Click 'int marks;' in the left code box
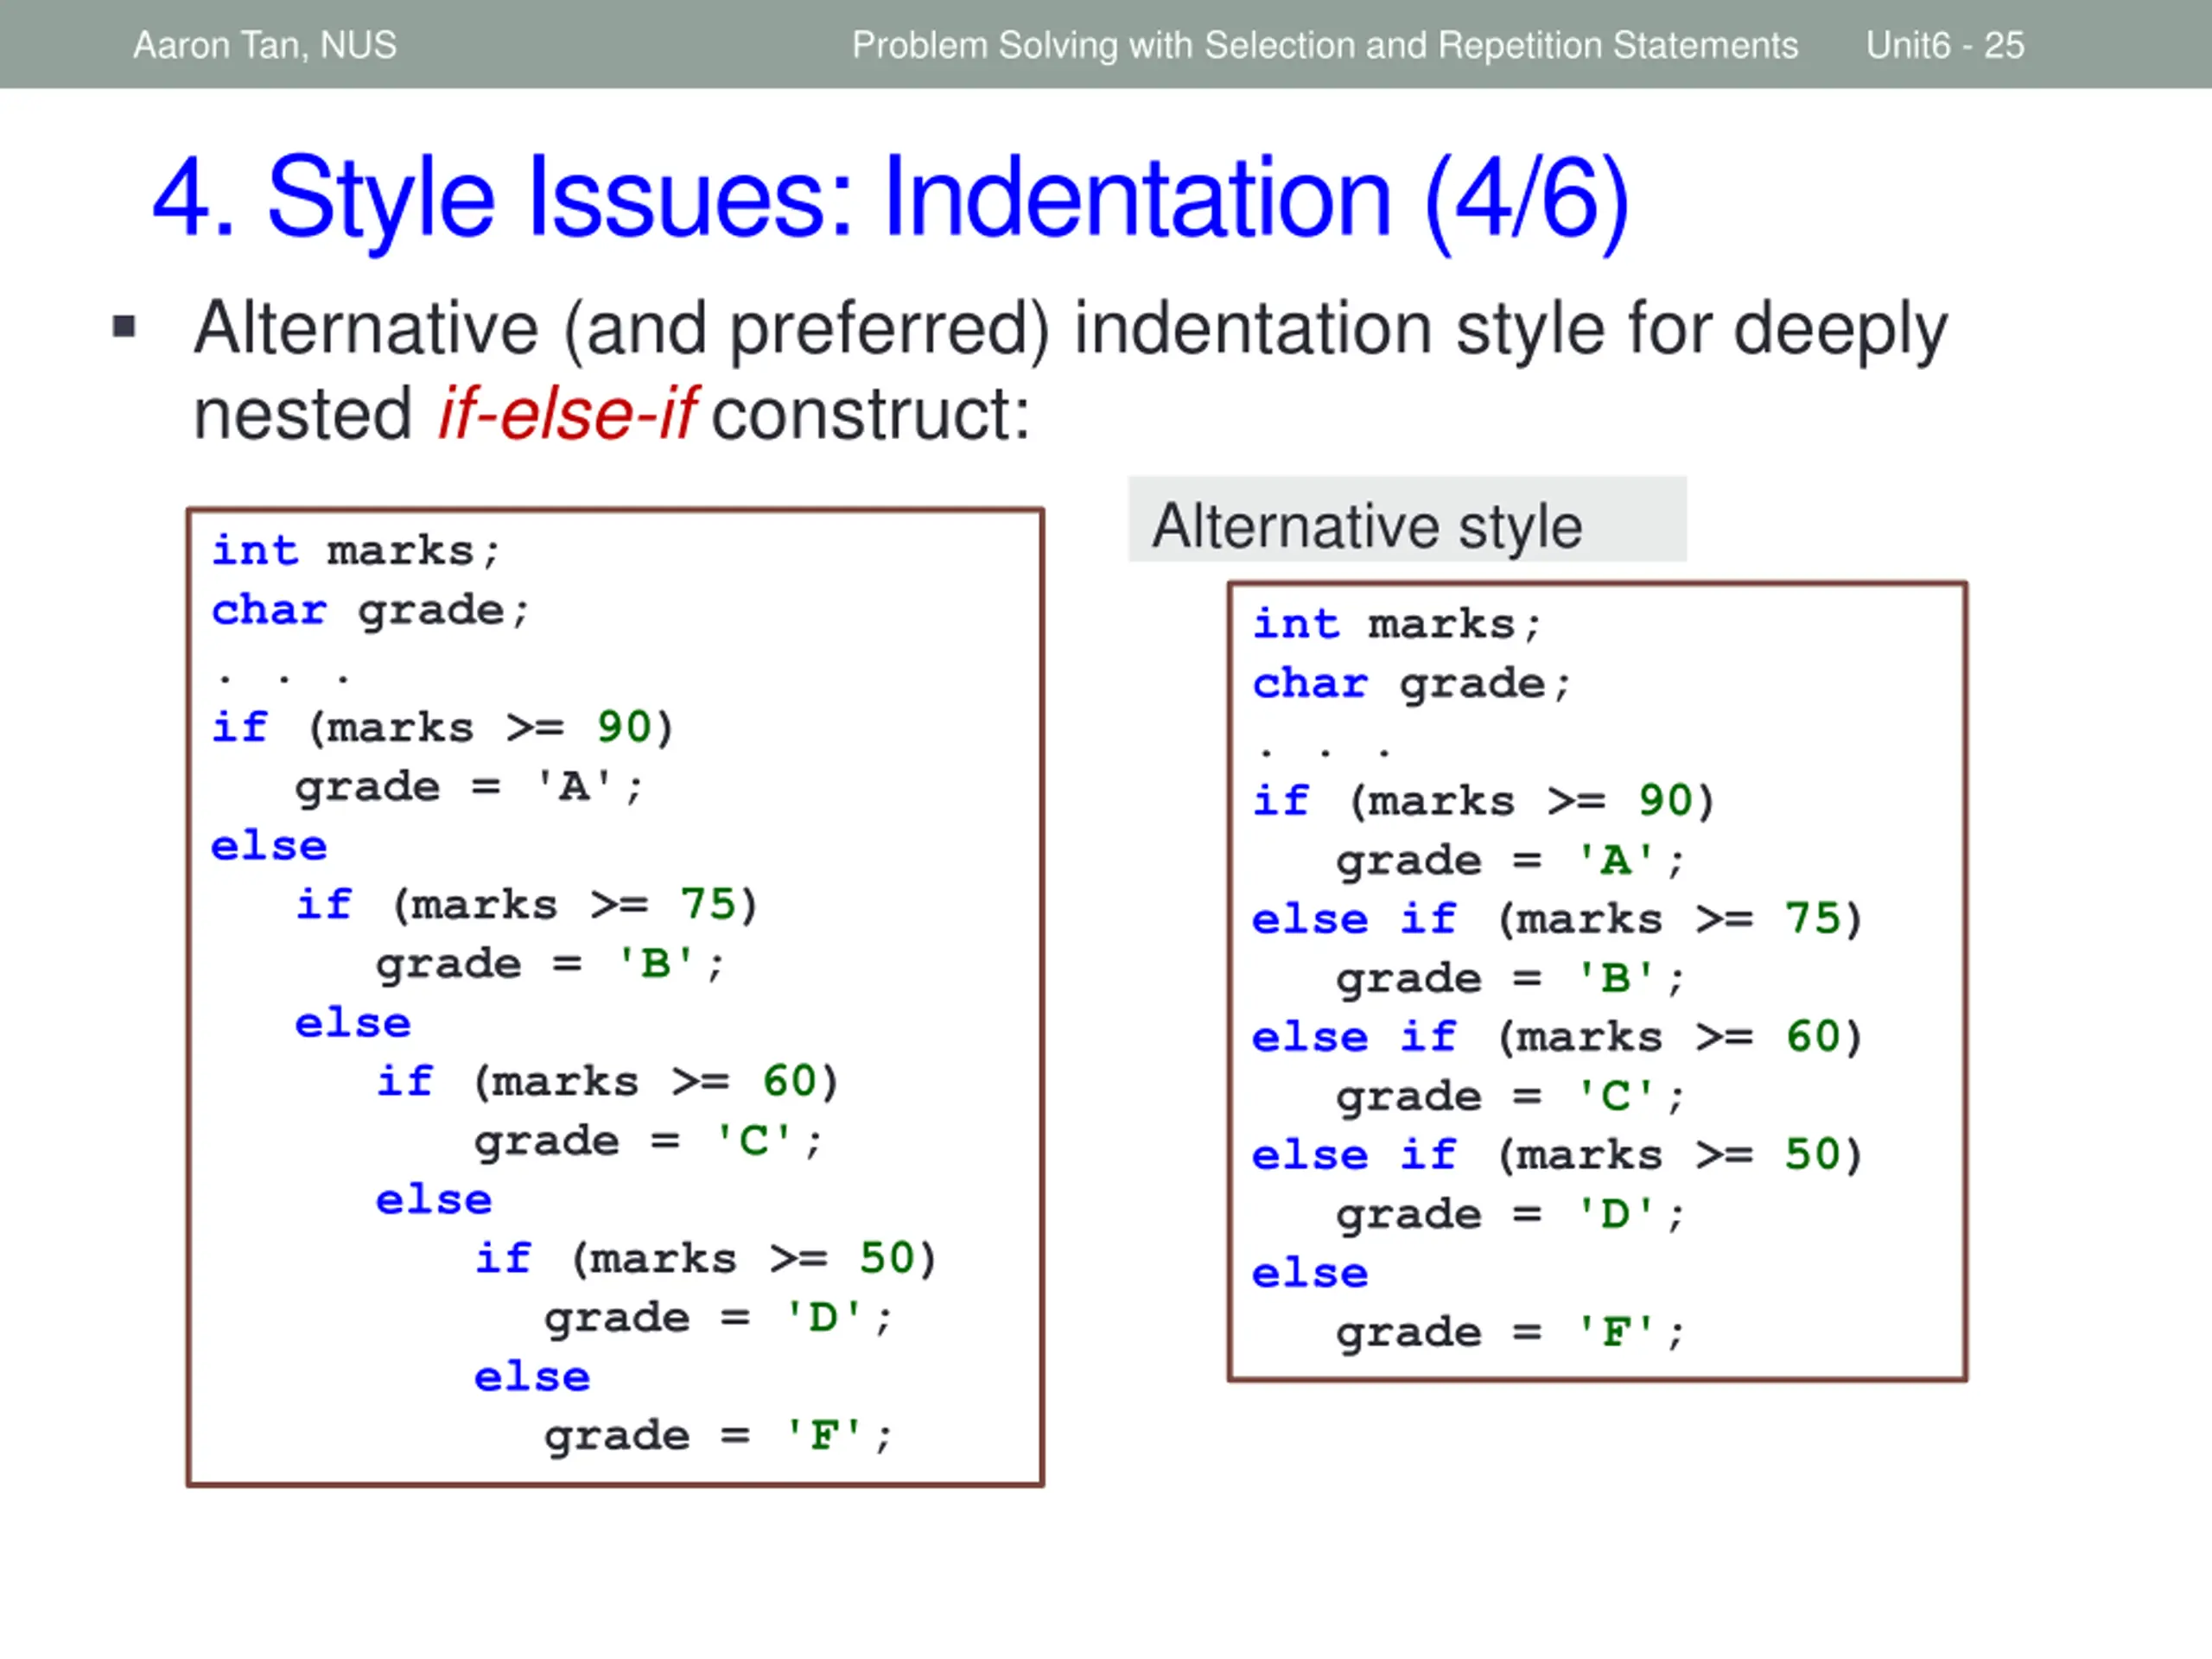The image size is (2212, 1659). tap(355, 551)
